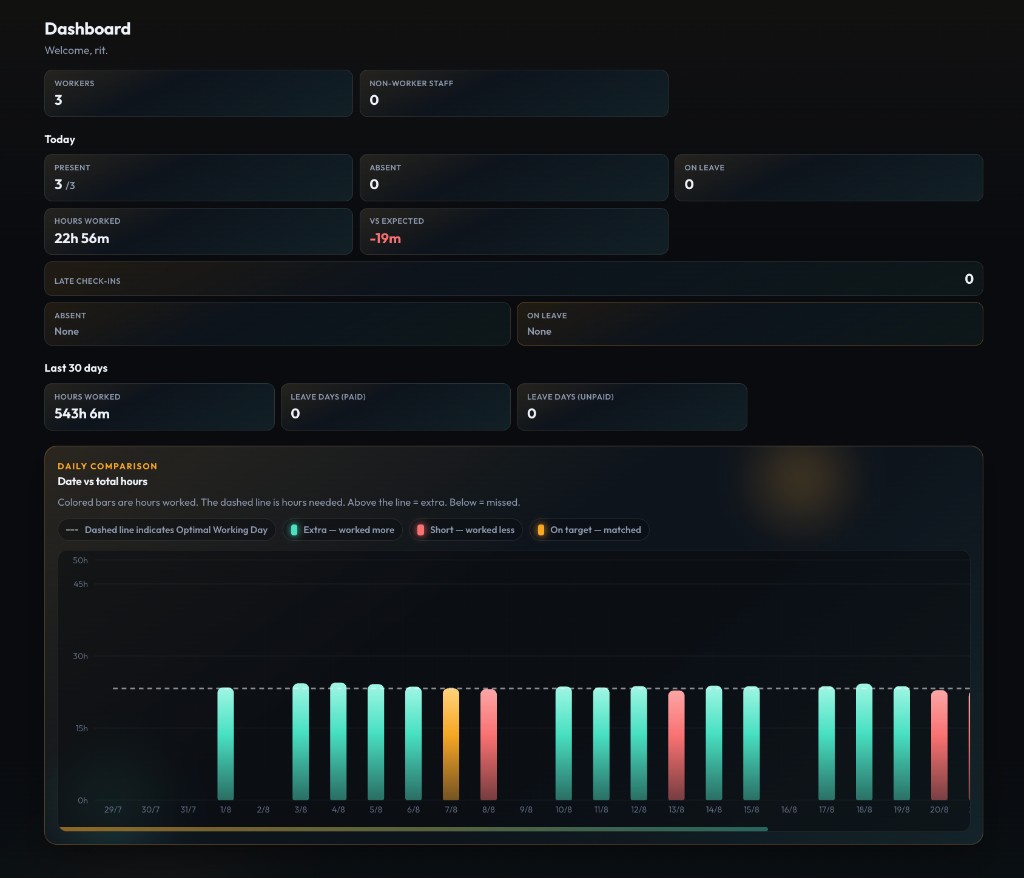
Task: Click the Dashed line Optimal Working Day legend
Action: (167, 530)
